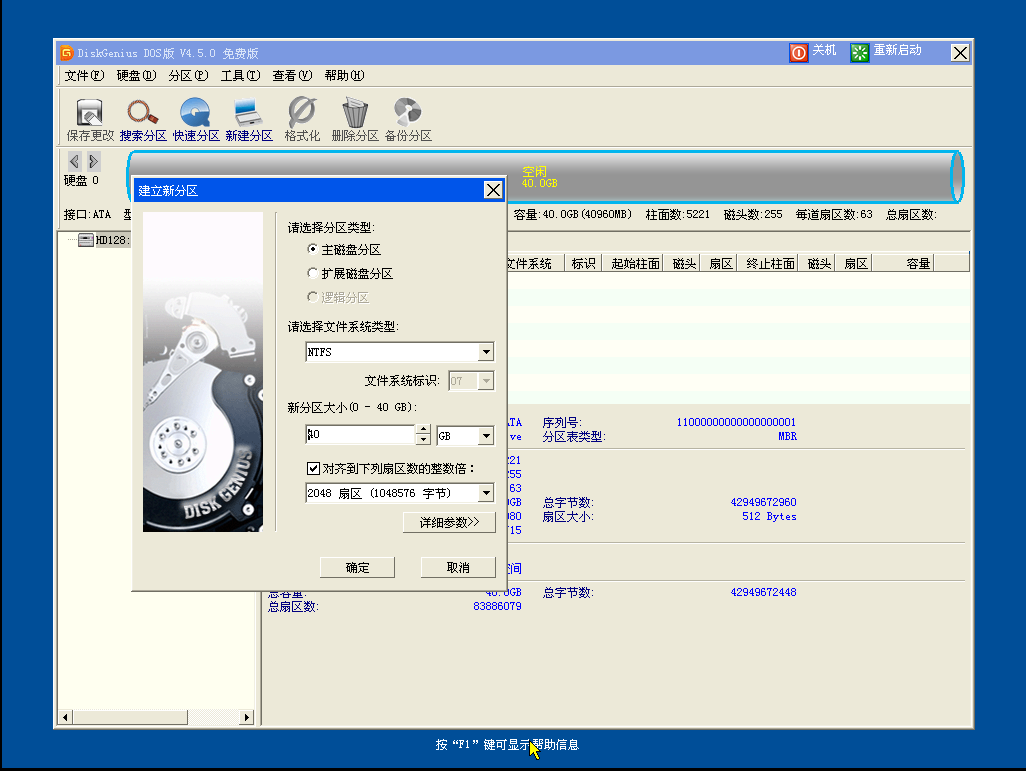Click the 确定 button to confirm
The image size is (1026, 771).
point(357,567)
